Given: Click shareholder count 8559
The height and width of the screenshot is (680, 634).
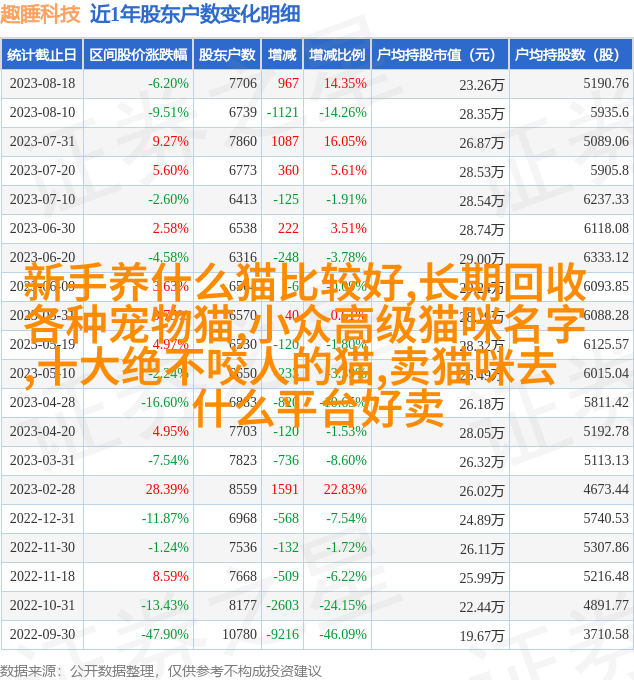Looking at the screenshot, I should coord(243,490).
